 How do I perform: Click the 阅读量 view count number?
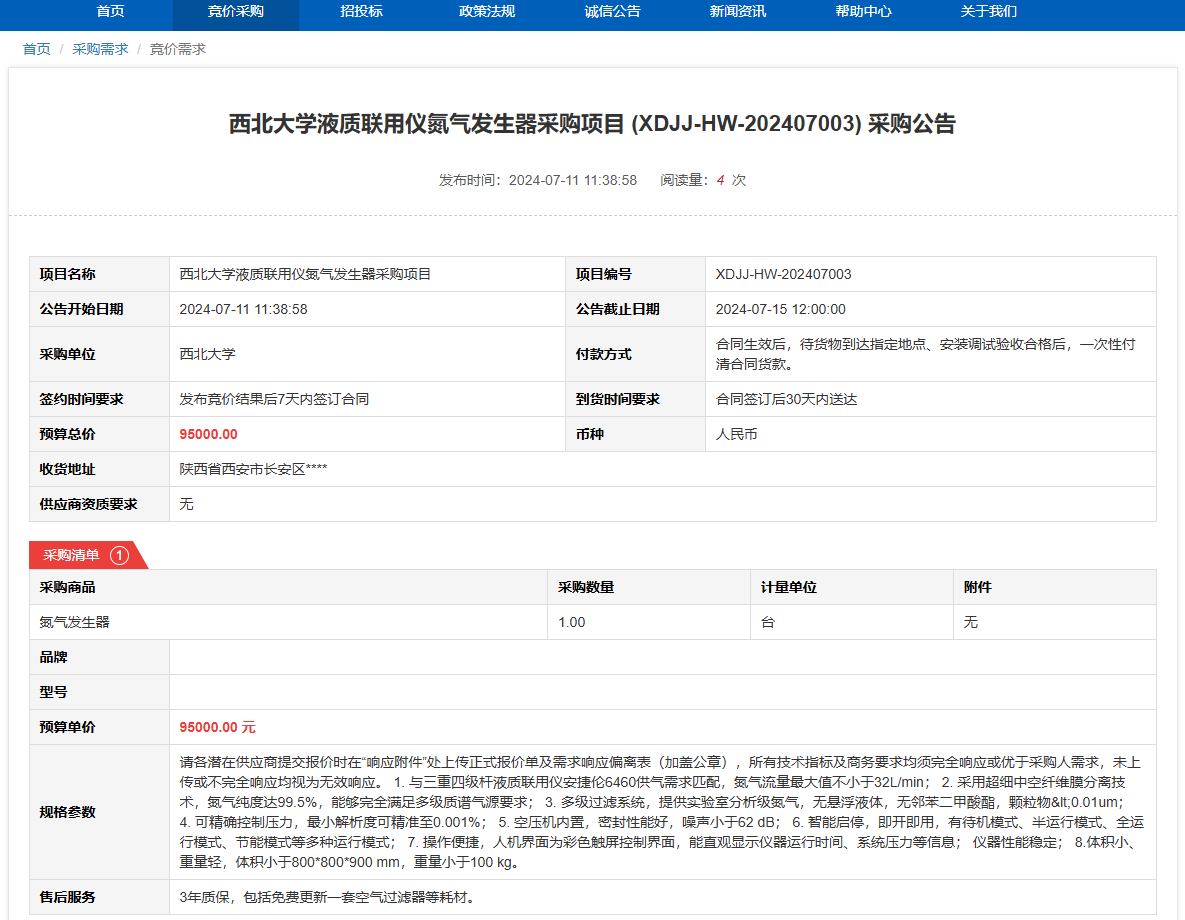pos(720,181)
